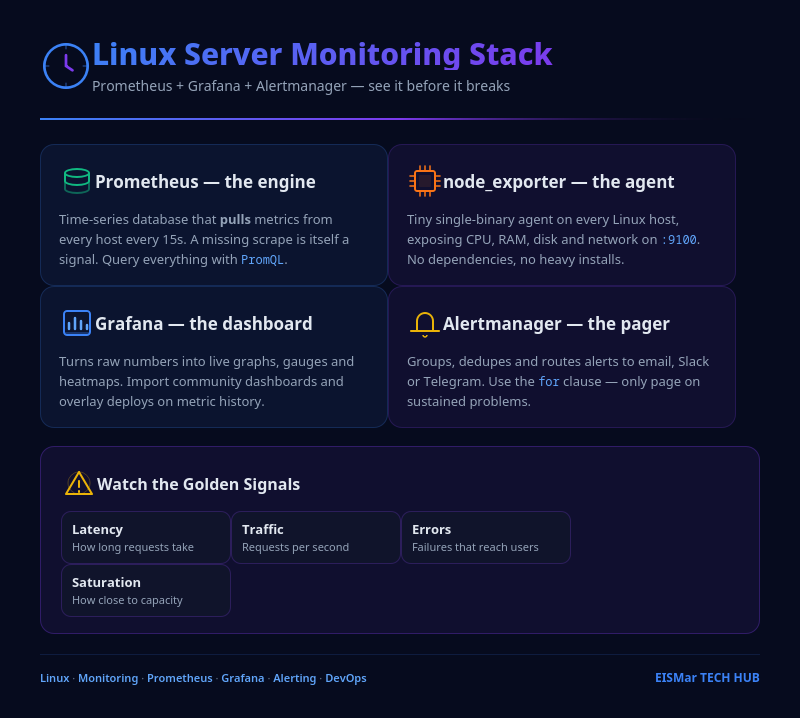The width and height of the screenshot is (800, 718).
Task: Select the Traffic signal card
Action: click(316, 537)
